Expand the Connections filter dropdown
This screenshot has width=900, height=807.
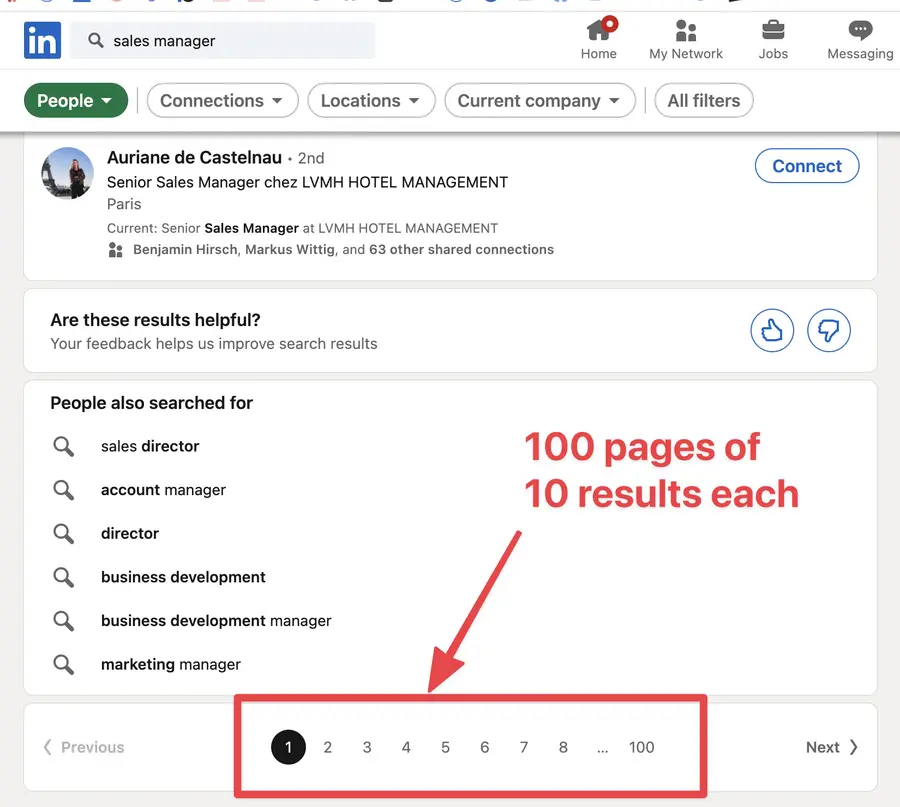pos(222,100)
